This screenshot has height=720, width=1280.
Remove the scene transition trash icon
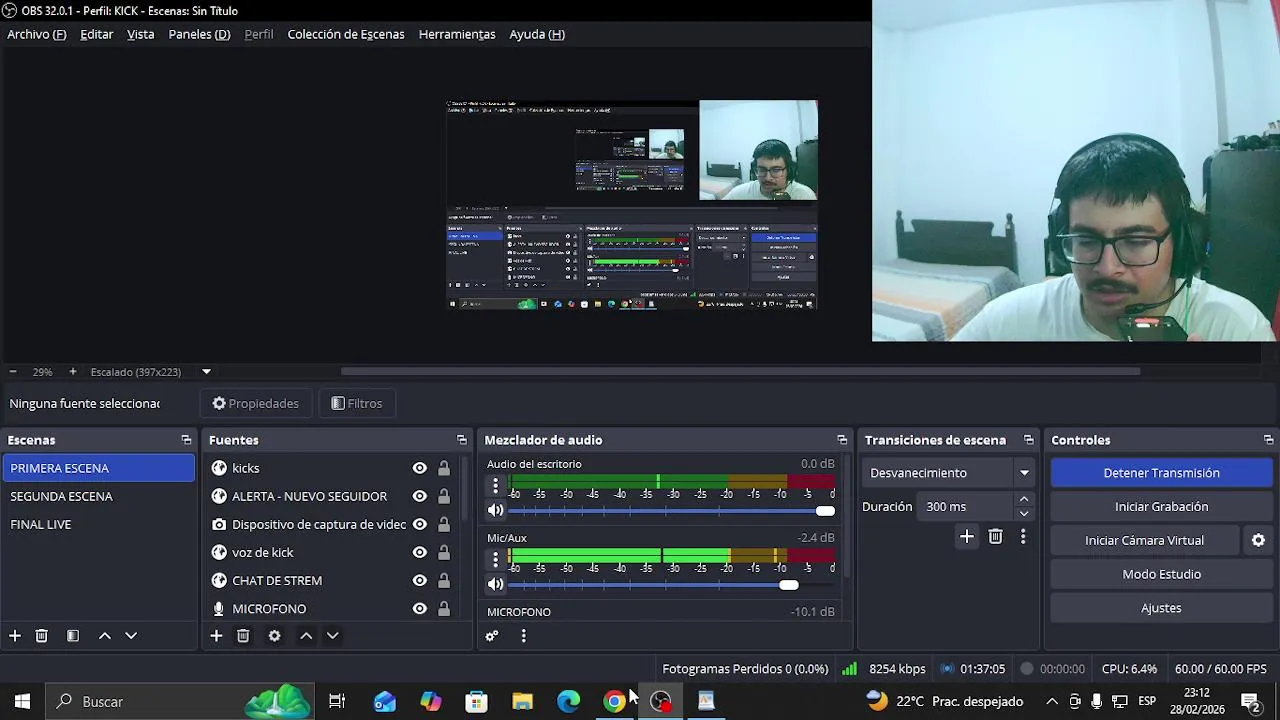pos(995,537)
